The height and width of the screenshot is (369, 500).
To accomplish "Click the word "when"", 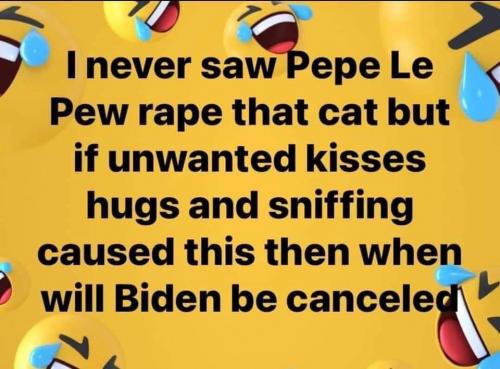I will point(417,250).
